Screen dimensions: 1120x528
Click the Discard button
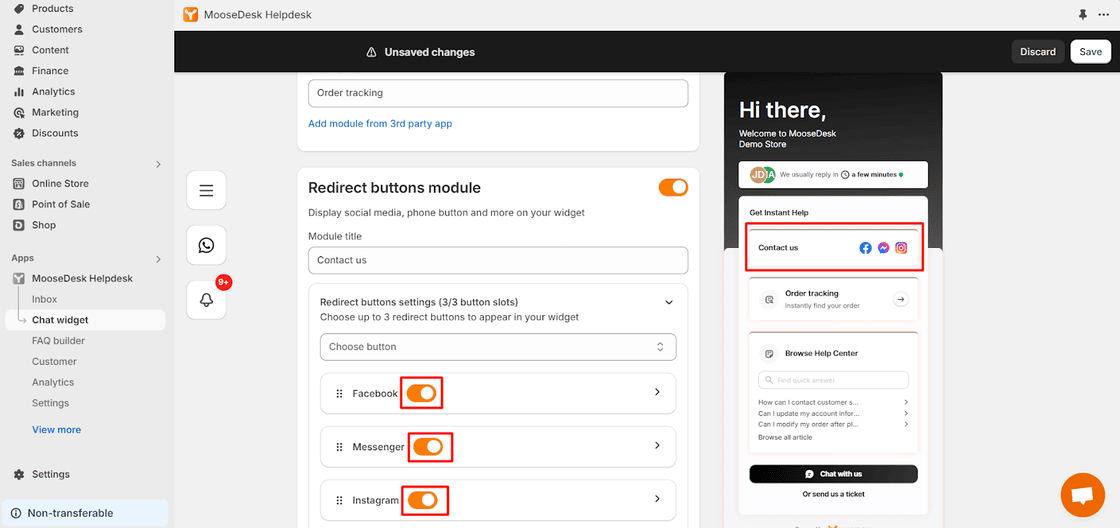click(x=1038, y=51)
